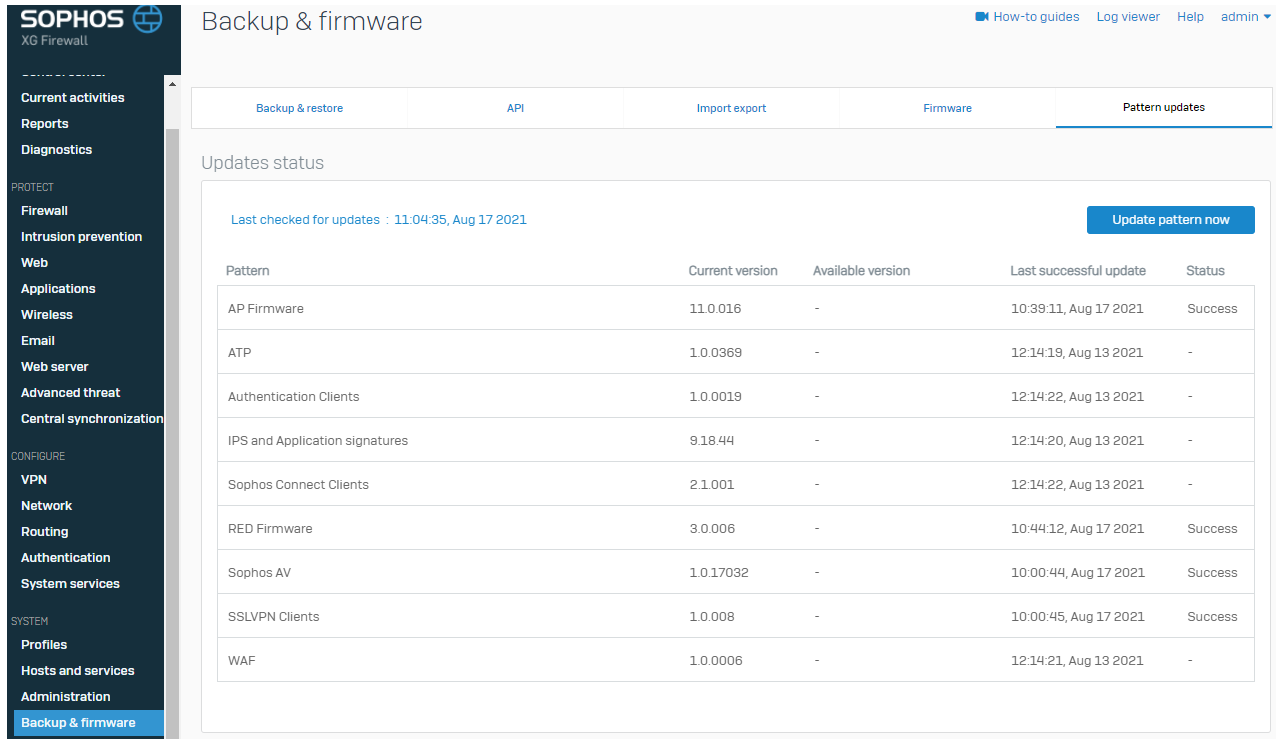Open the Web protection section
The width and height of the screenshot is (1276, 739).
pos(34,263)
